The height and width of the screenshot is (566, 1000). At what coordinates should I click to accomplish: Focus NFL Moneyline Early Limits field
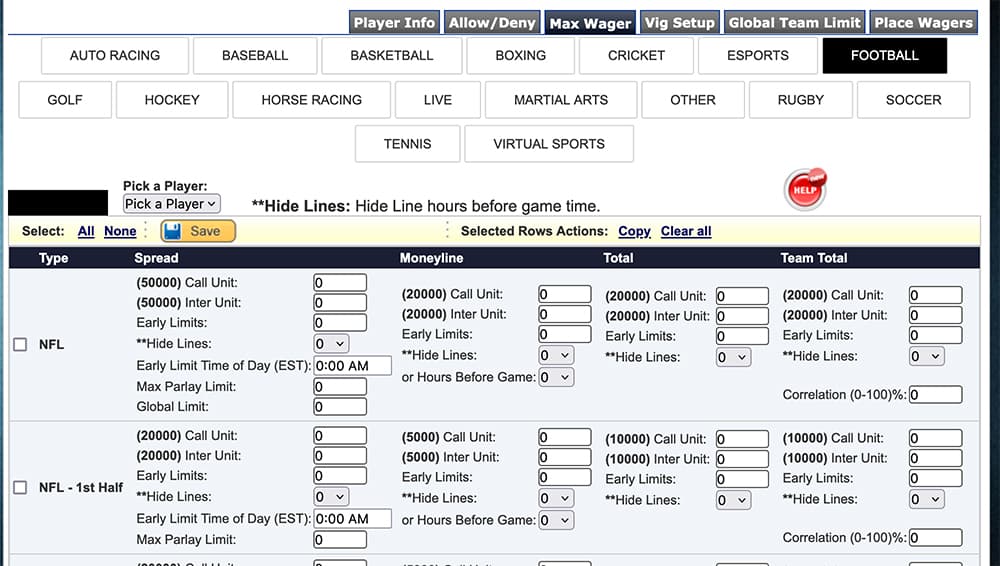coord(565,334)
